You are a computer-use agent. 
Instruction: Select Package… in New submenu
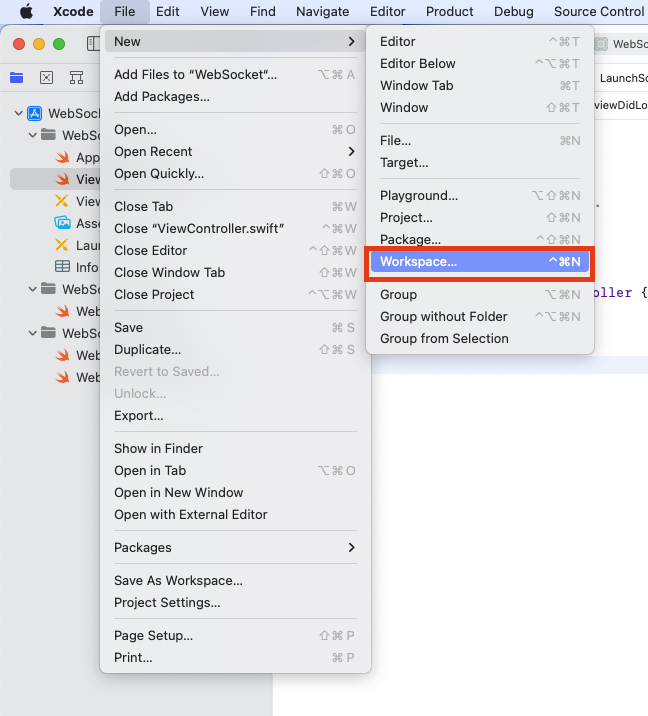[479, 238]
